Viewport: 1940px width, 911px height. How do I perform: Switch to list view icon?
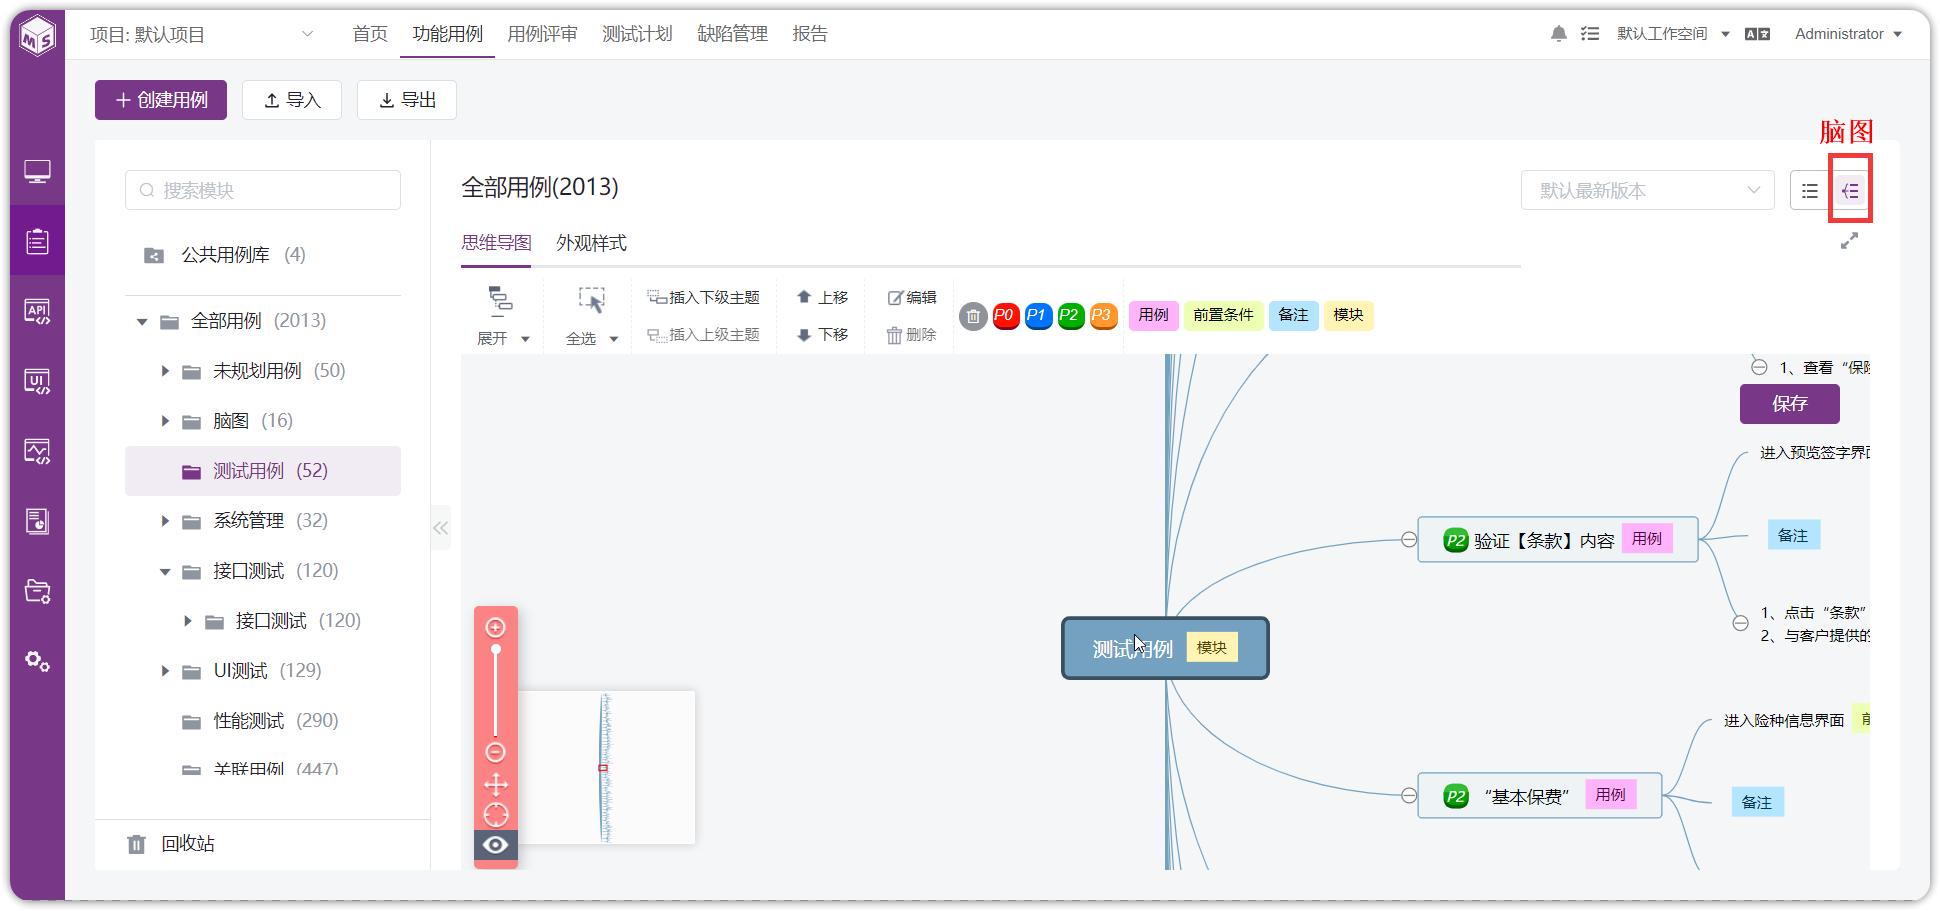1810,190
